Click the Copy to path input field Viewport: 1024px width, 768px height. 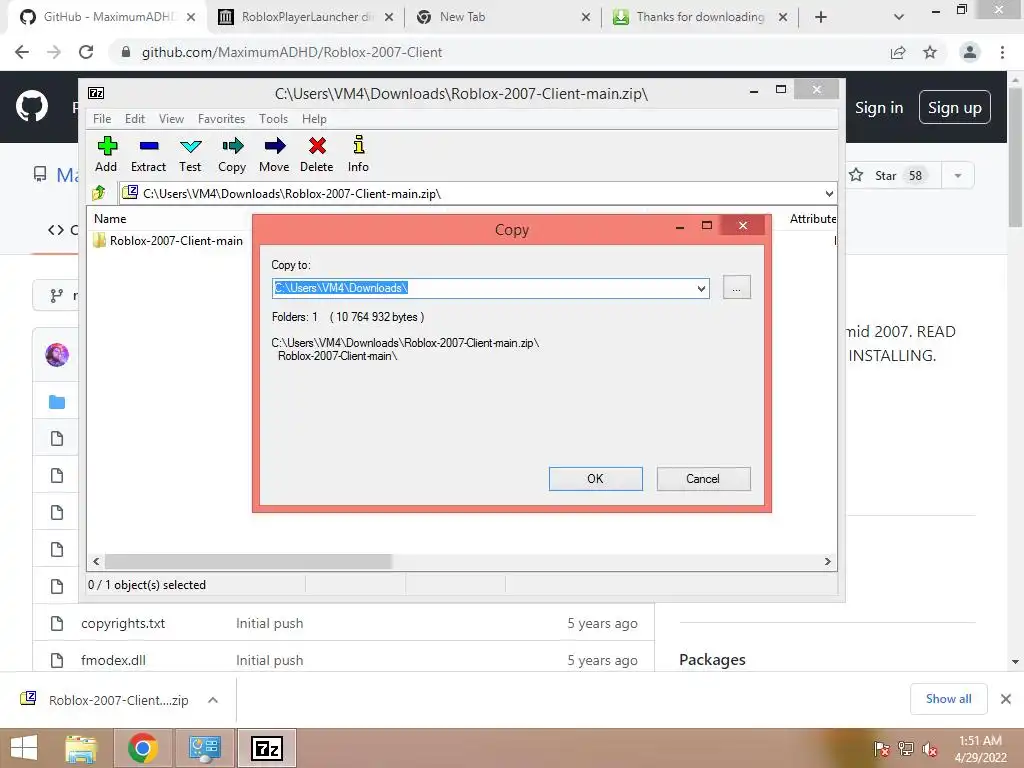pyautogui.click(x=483, y=288)
